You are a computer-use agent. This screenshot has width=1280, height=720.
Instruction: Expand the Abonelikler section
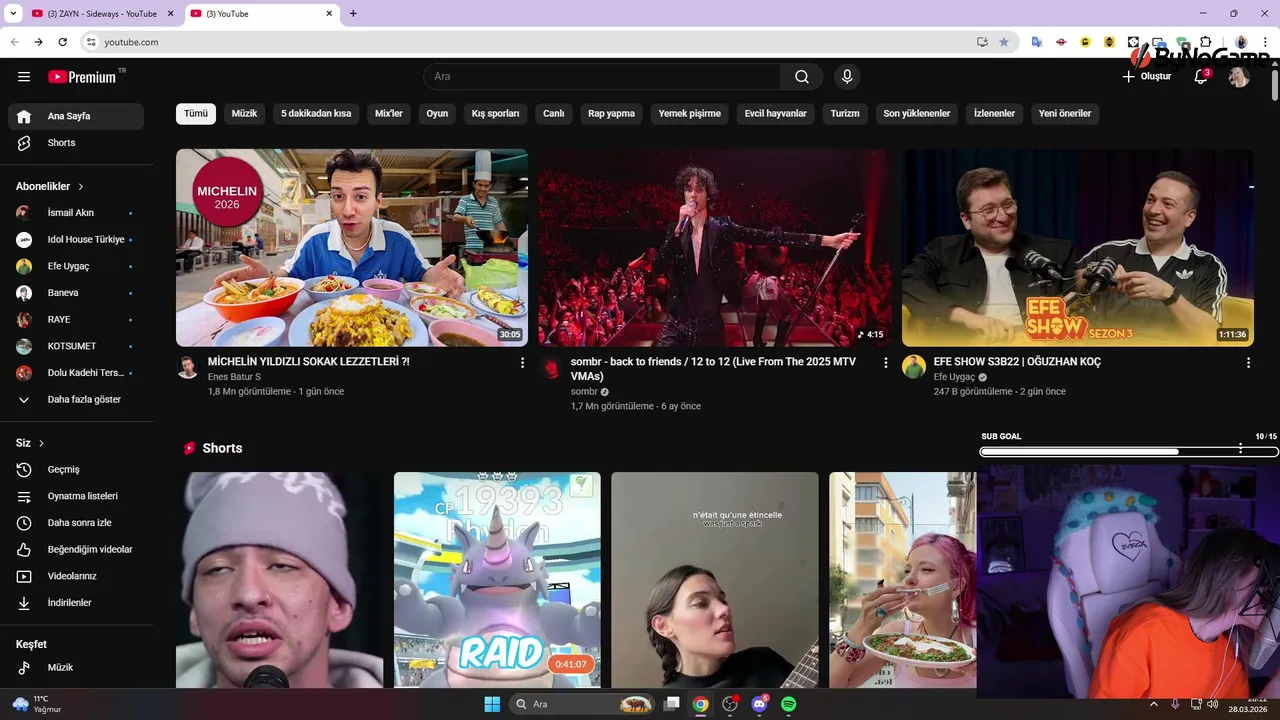pos(50,187)
